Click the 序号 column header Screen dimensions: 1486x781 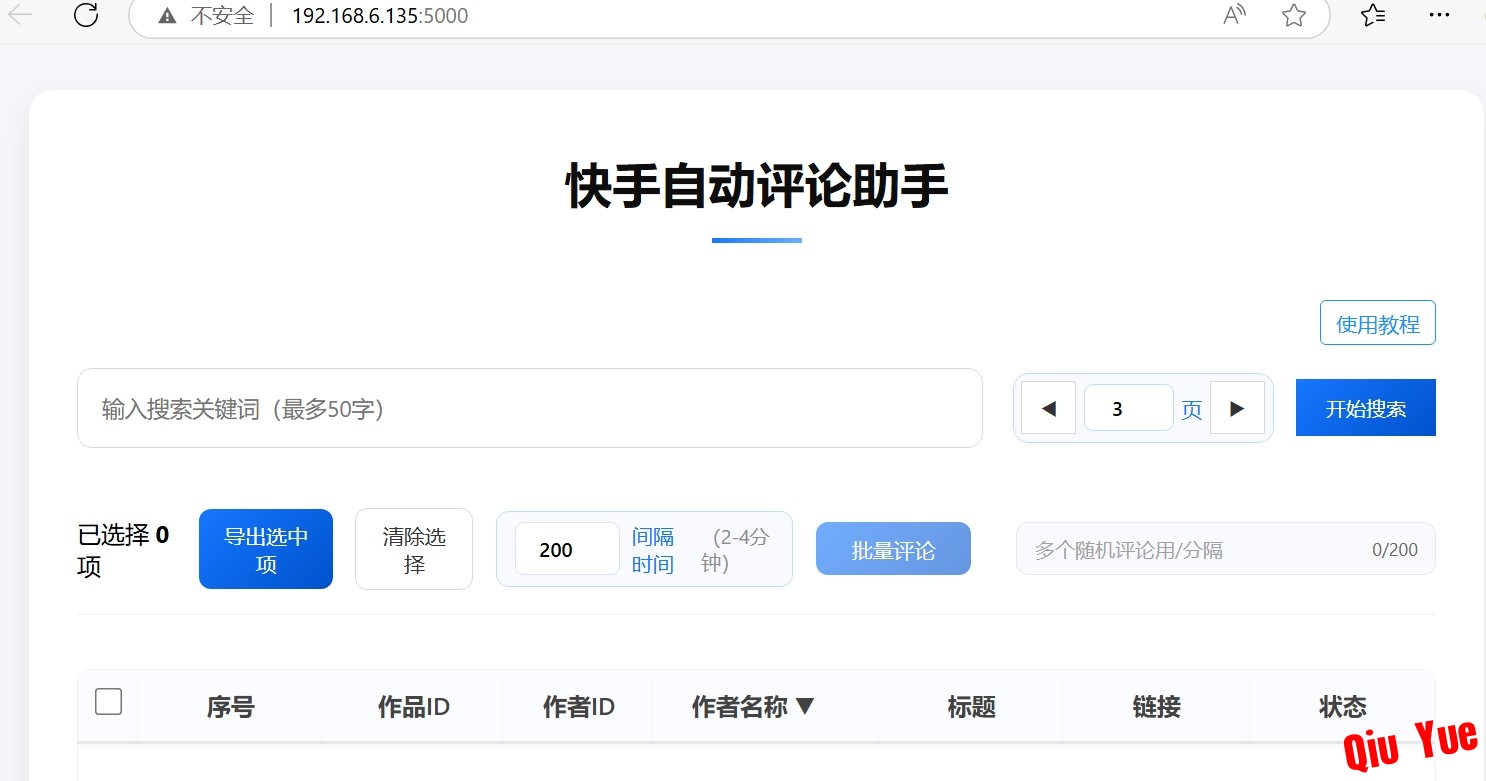[x=231, y=707]
